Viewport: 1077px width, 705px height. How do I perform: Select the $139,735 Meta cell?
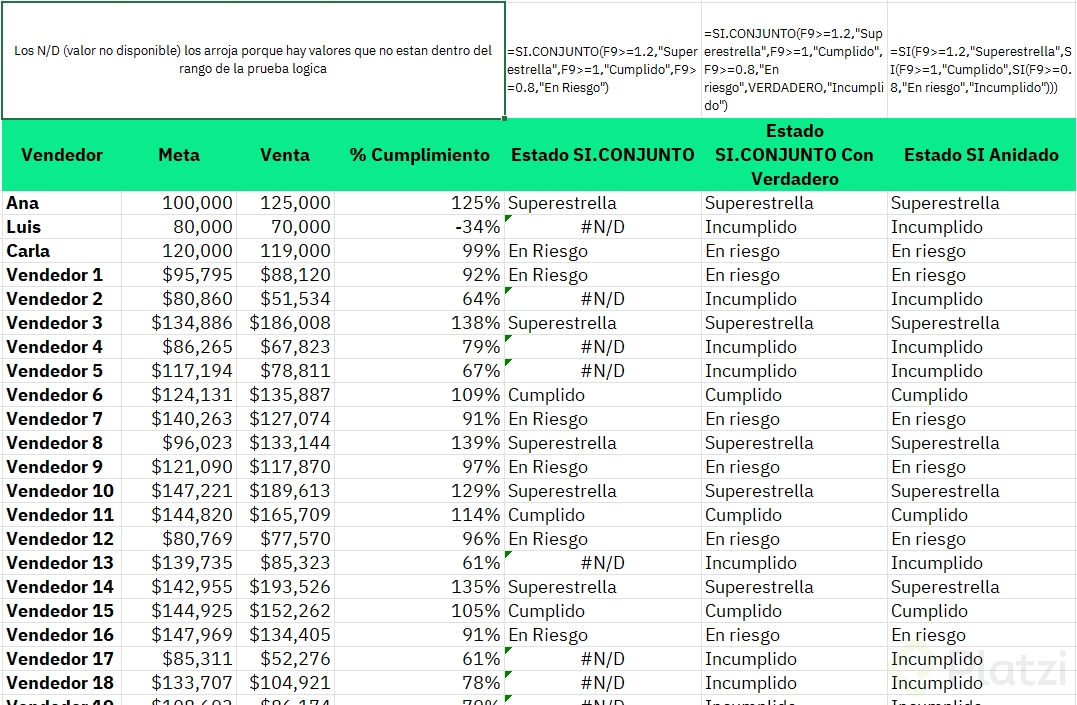(179, 563)
